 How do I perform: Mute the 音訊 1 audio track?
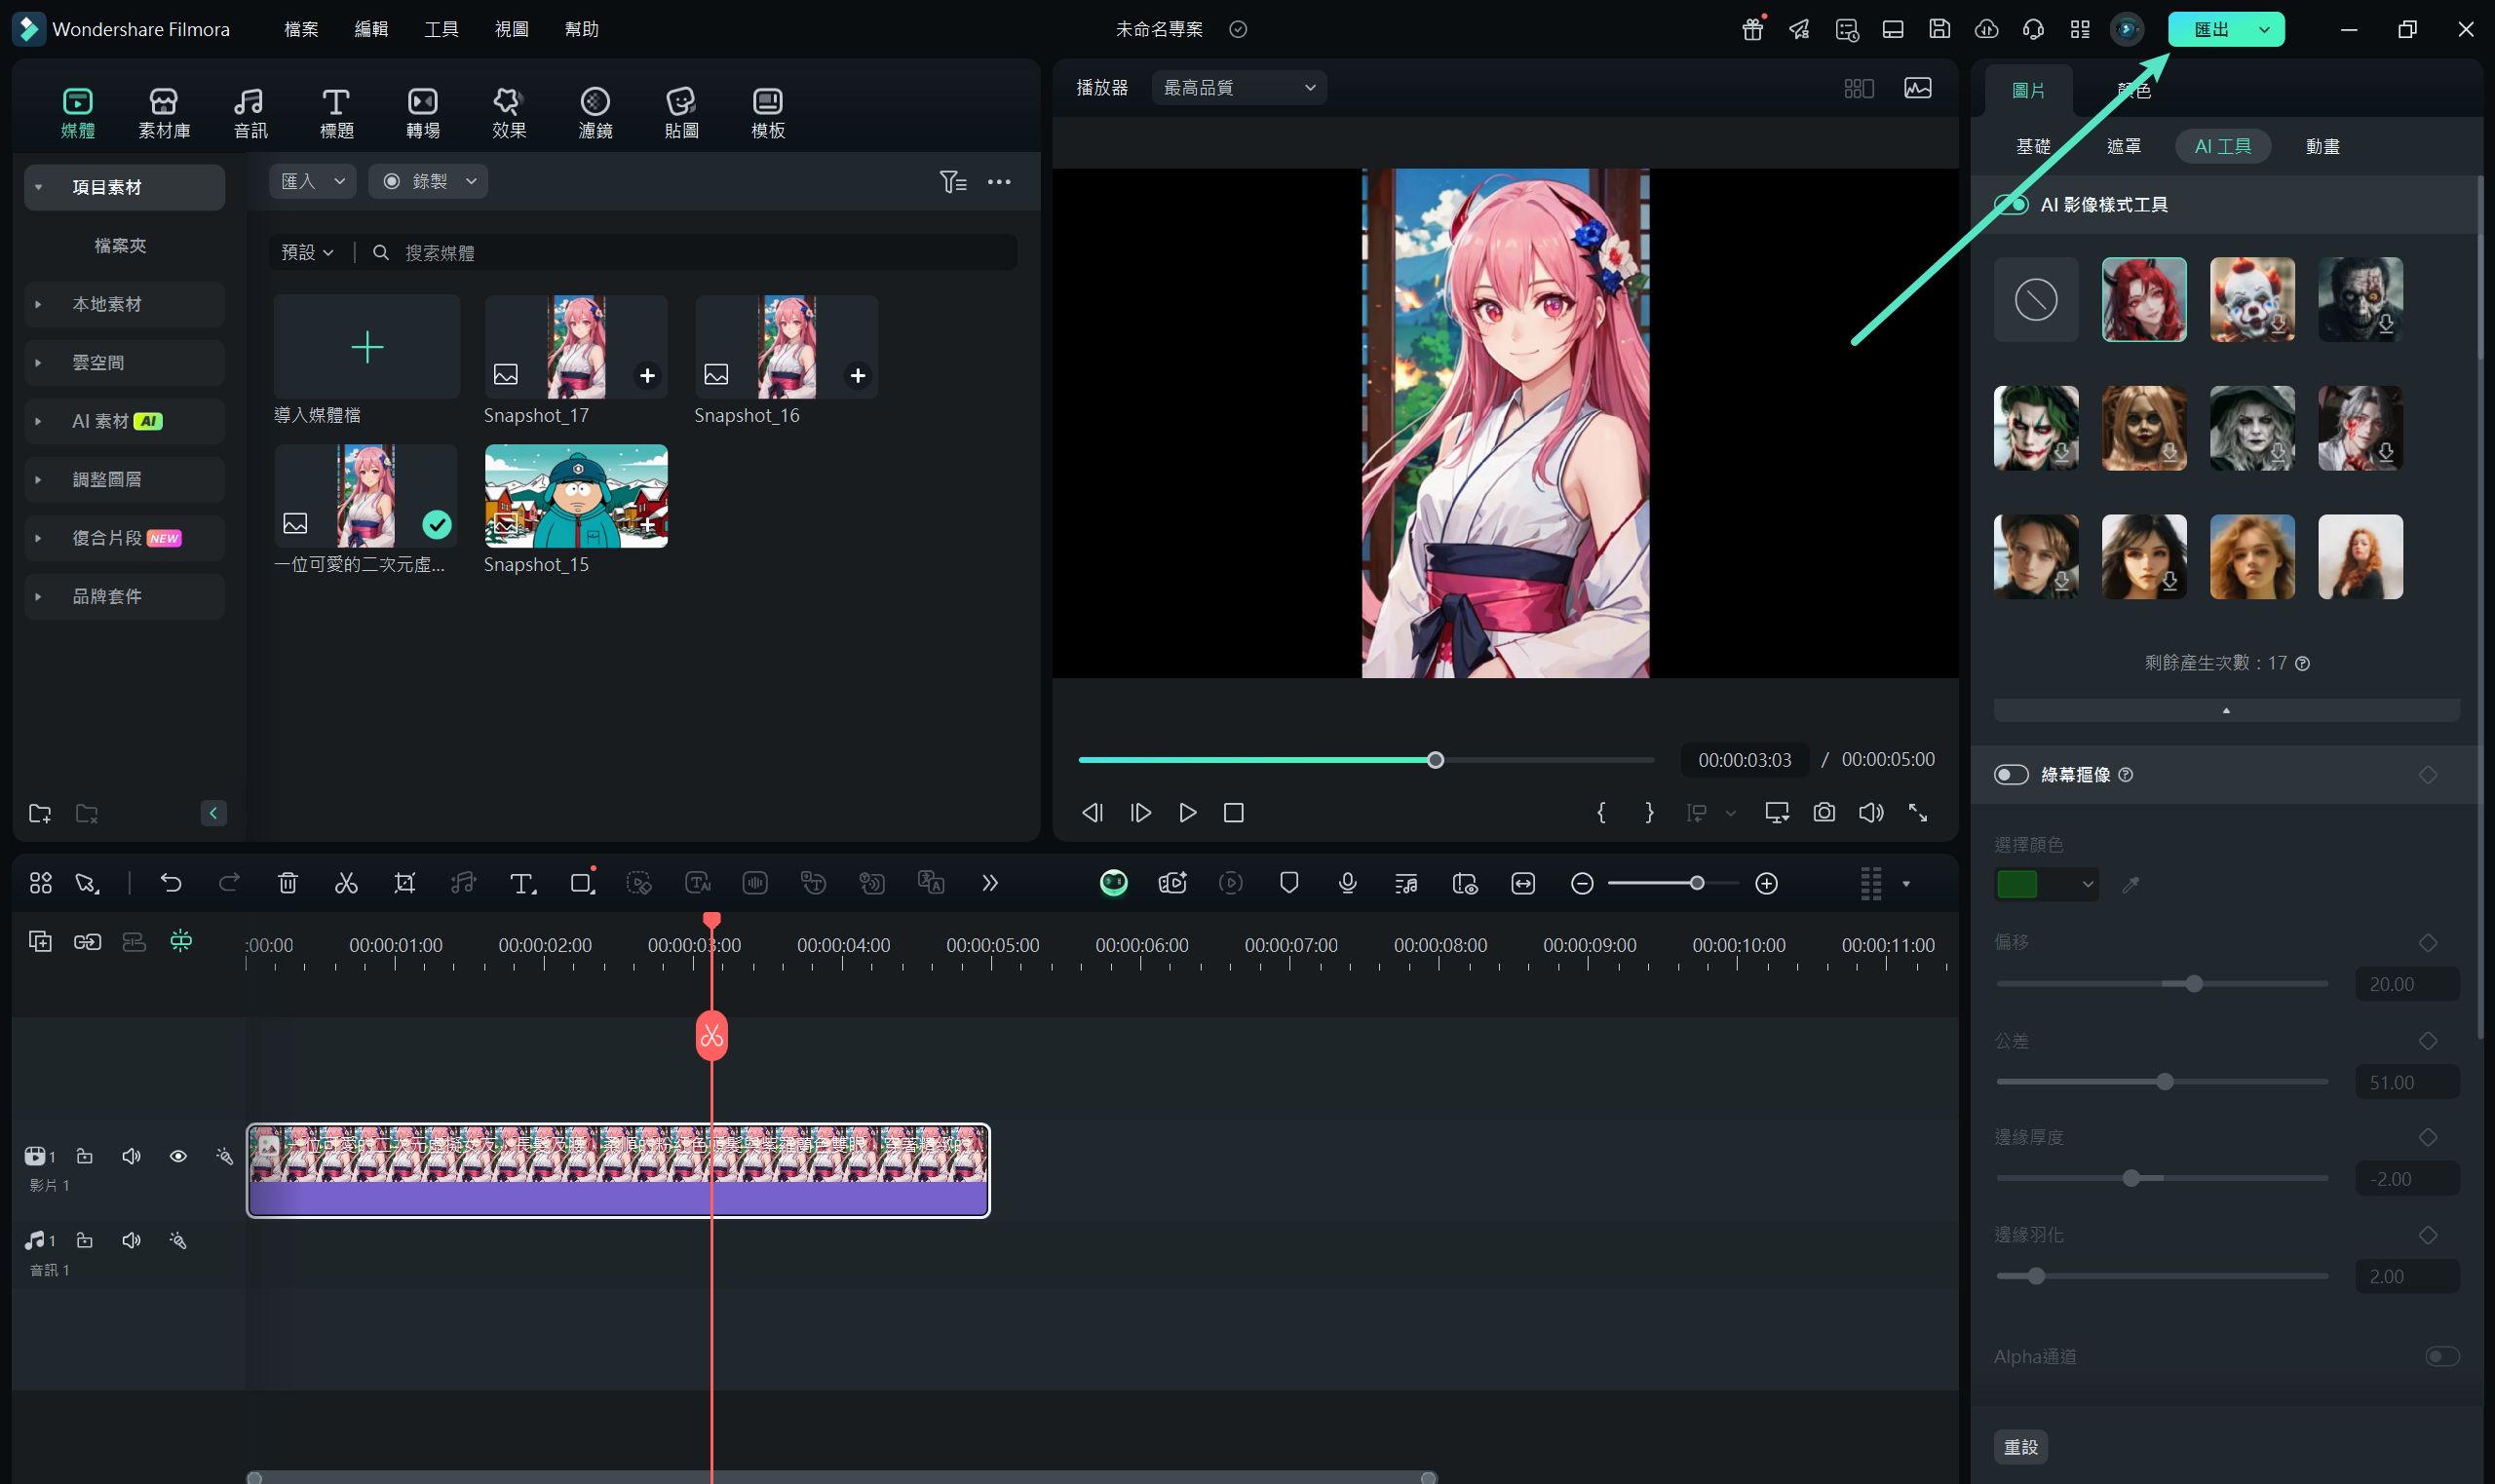coord(131,1240)
